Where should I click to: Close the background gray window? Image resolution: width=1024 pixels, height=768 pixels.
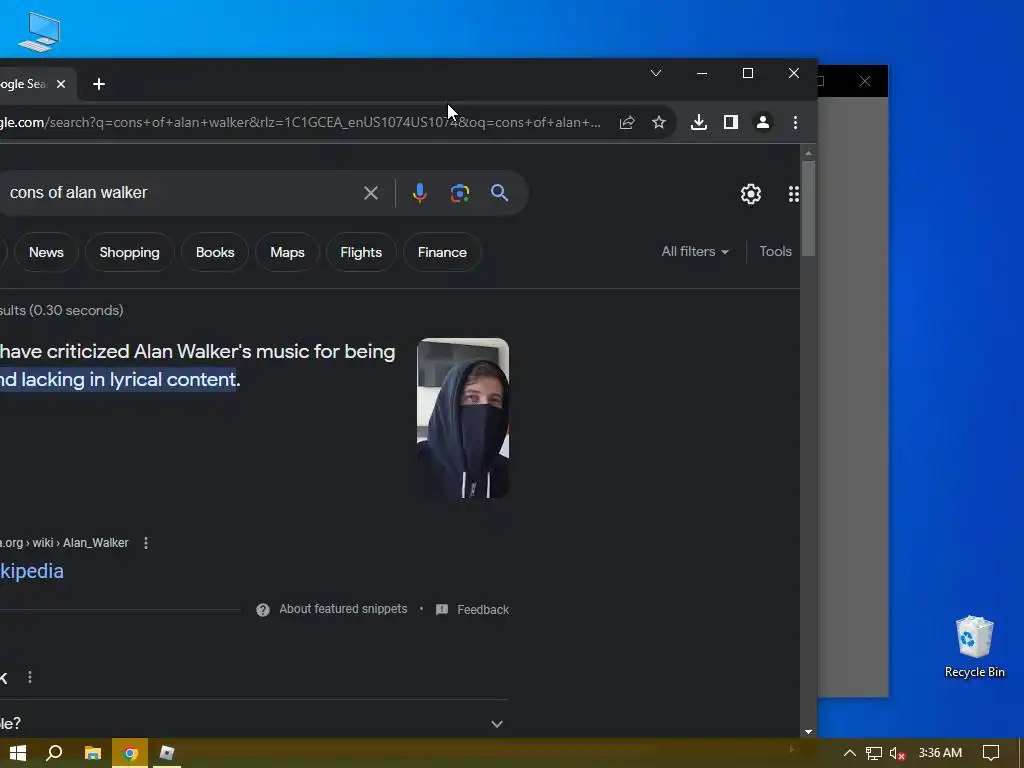point(865,81)
